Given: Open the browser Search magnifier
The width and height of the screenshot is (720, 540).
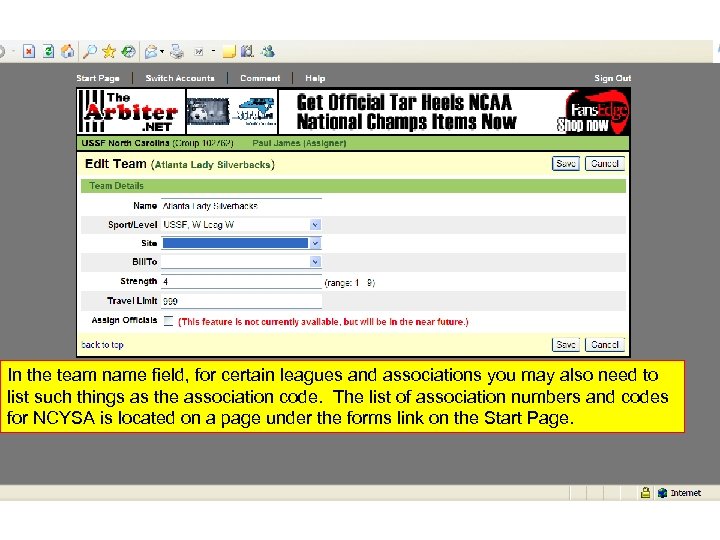Looking at the screenshot, I should coord(90,51).
